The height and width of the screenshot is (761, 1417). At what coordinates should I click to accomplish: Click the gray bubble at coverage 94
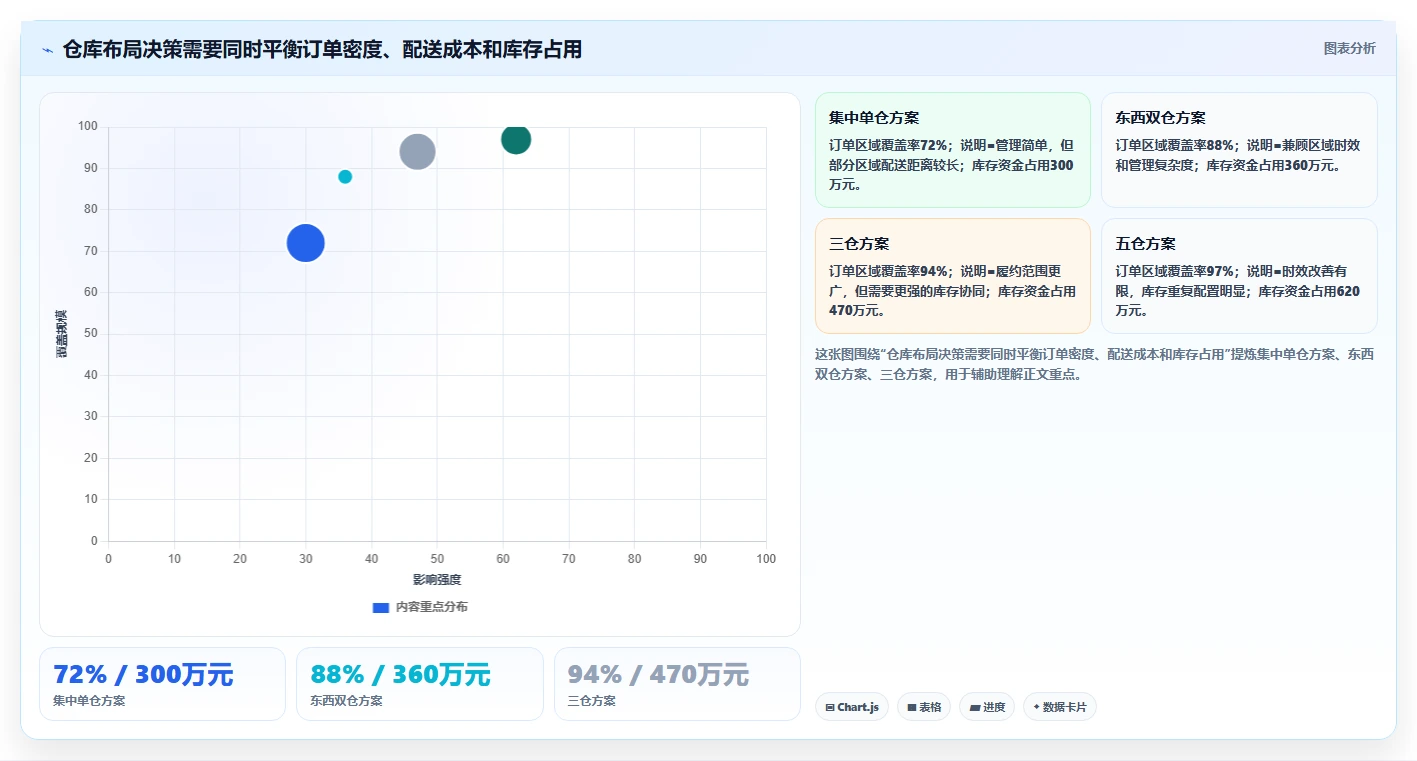click(417, 152)
